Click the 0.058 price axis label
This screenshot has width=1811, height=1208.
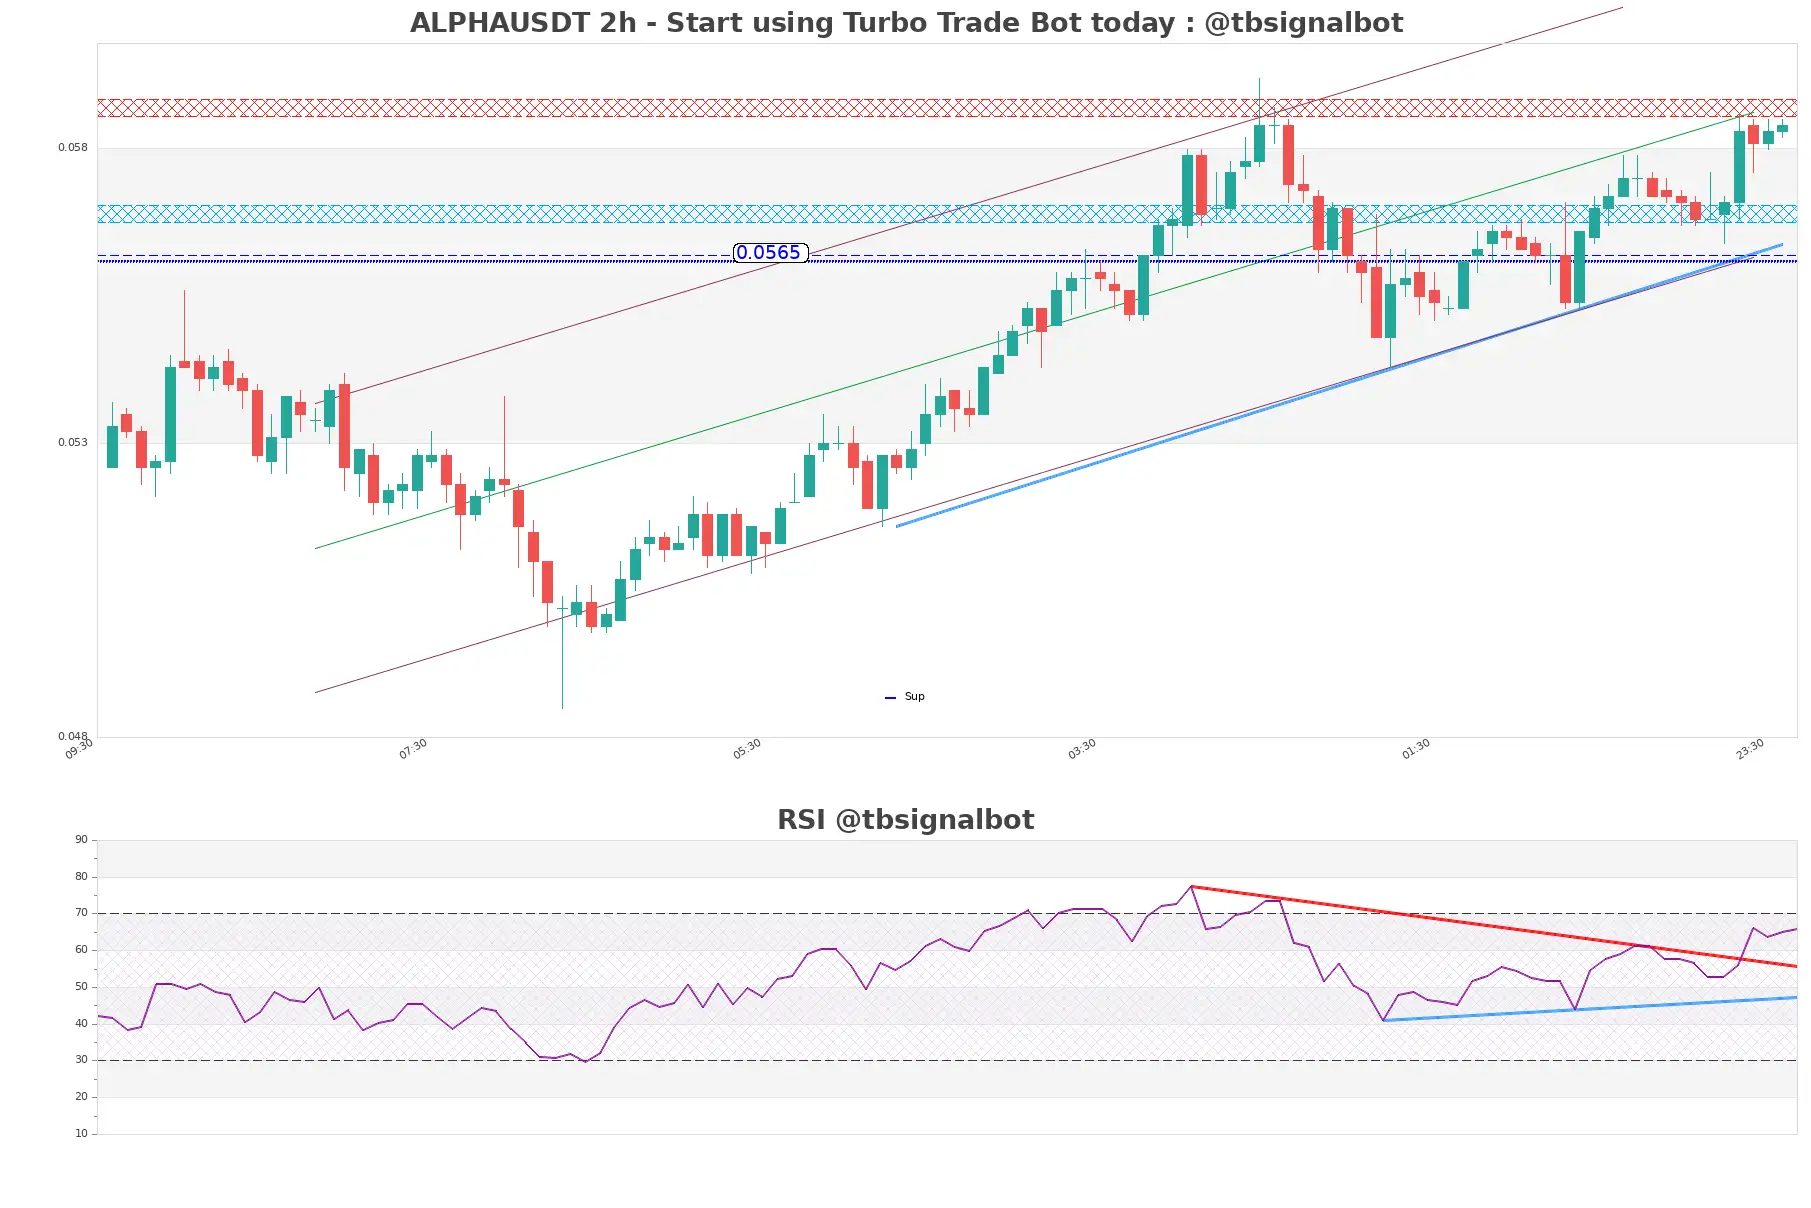[x=73, y=148]
